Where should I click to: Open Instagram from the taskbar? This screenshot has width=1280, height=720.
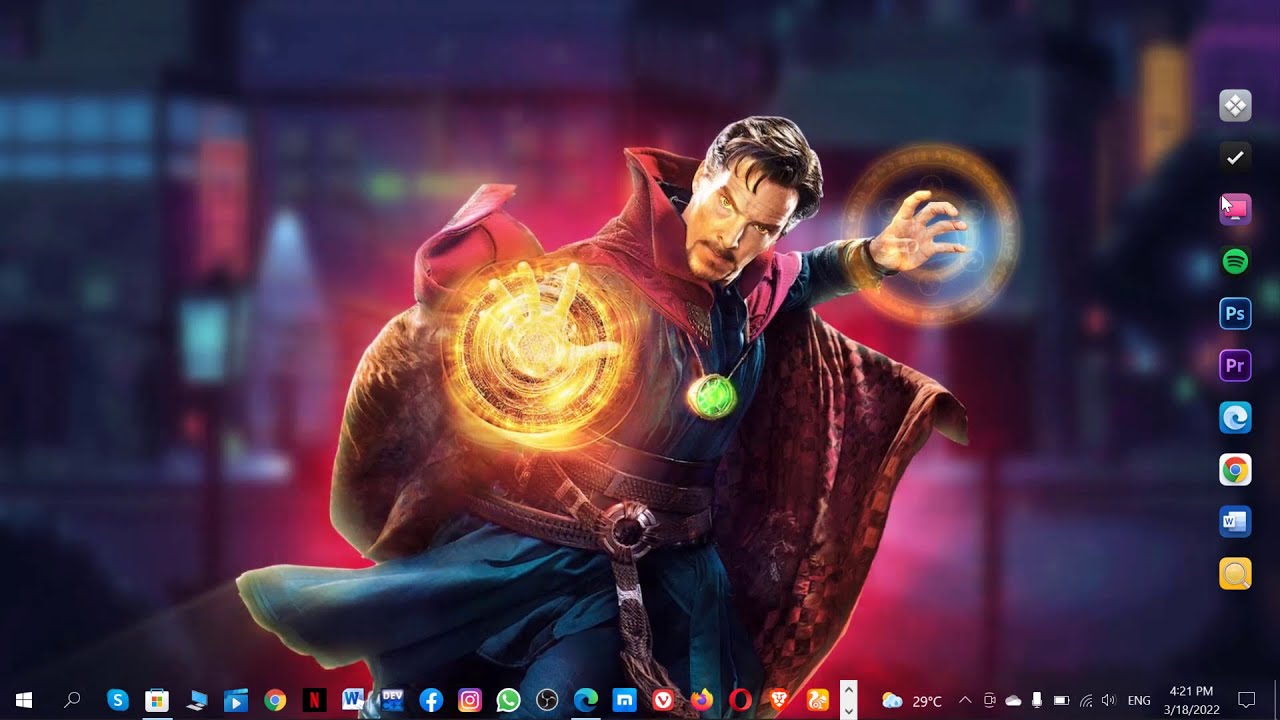tap(470, 700)
